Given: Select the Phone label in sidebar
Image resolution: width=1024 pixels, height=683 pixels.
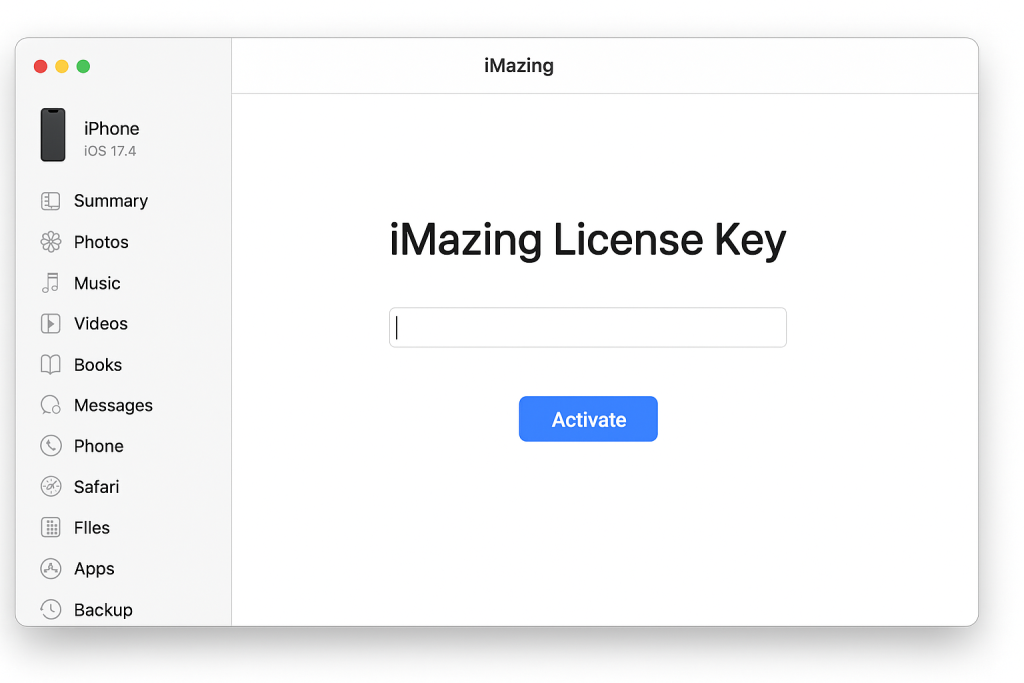Looking at the screenshot, I should [98, 446].
